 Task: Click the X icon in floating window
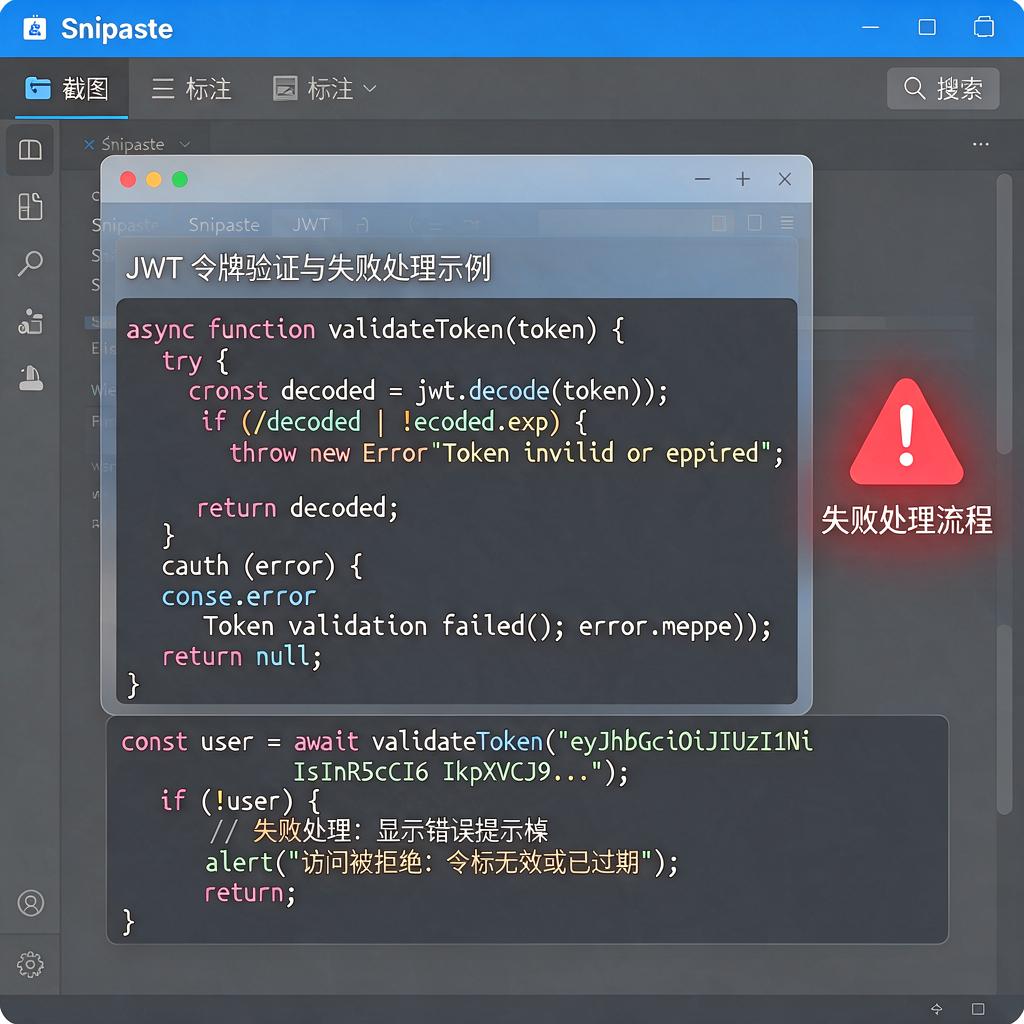(784, 179)
